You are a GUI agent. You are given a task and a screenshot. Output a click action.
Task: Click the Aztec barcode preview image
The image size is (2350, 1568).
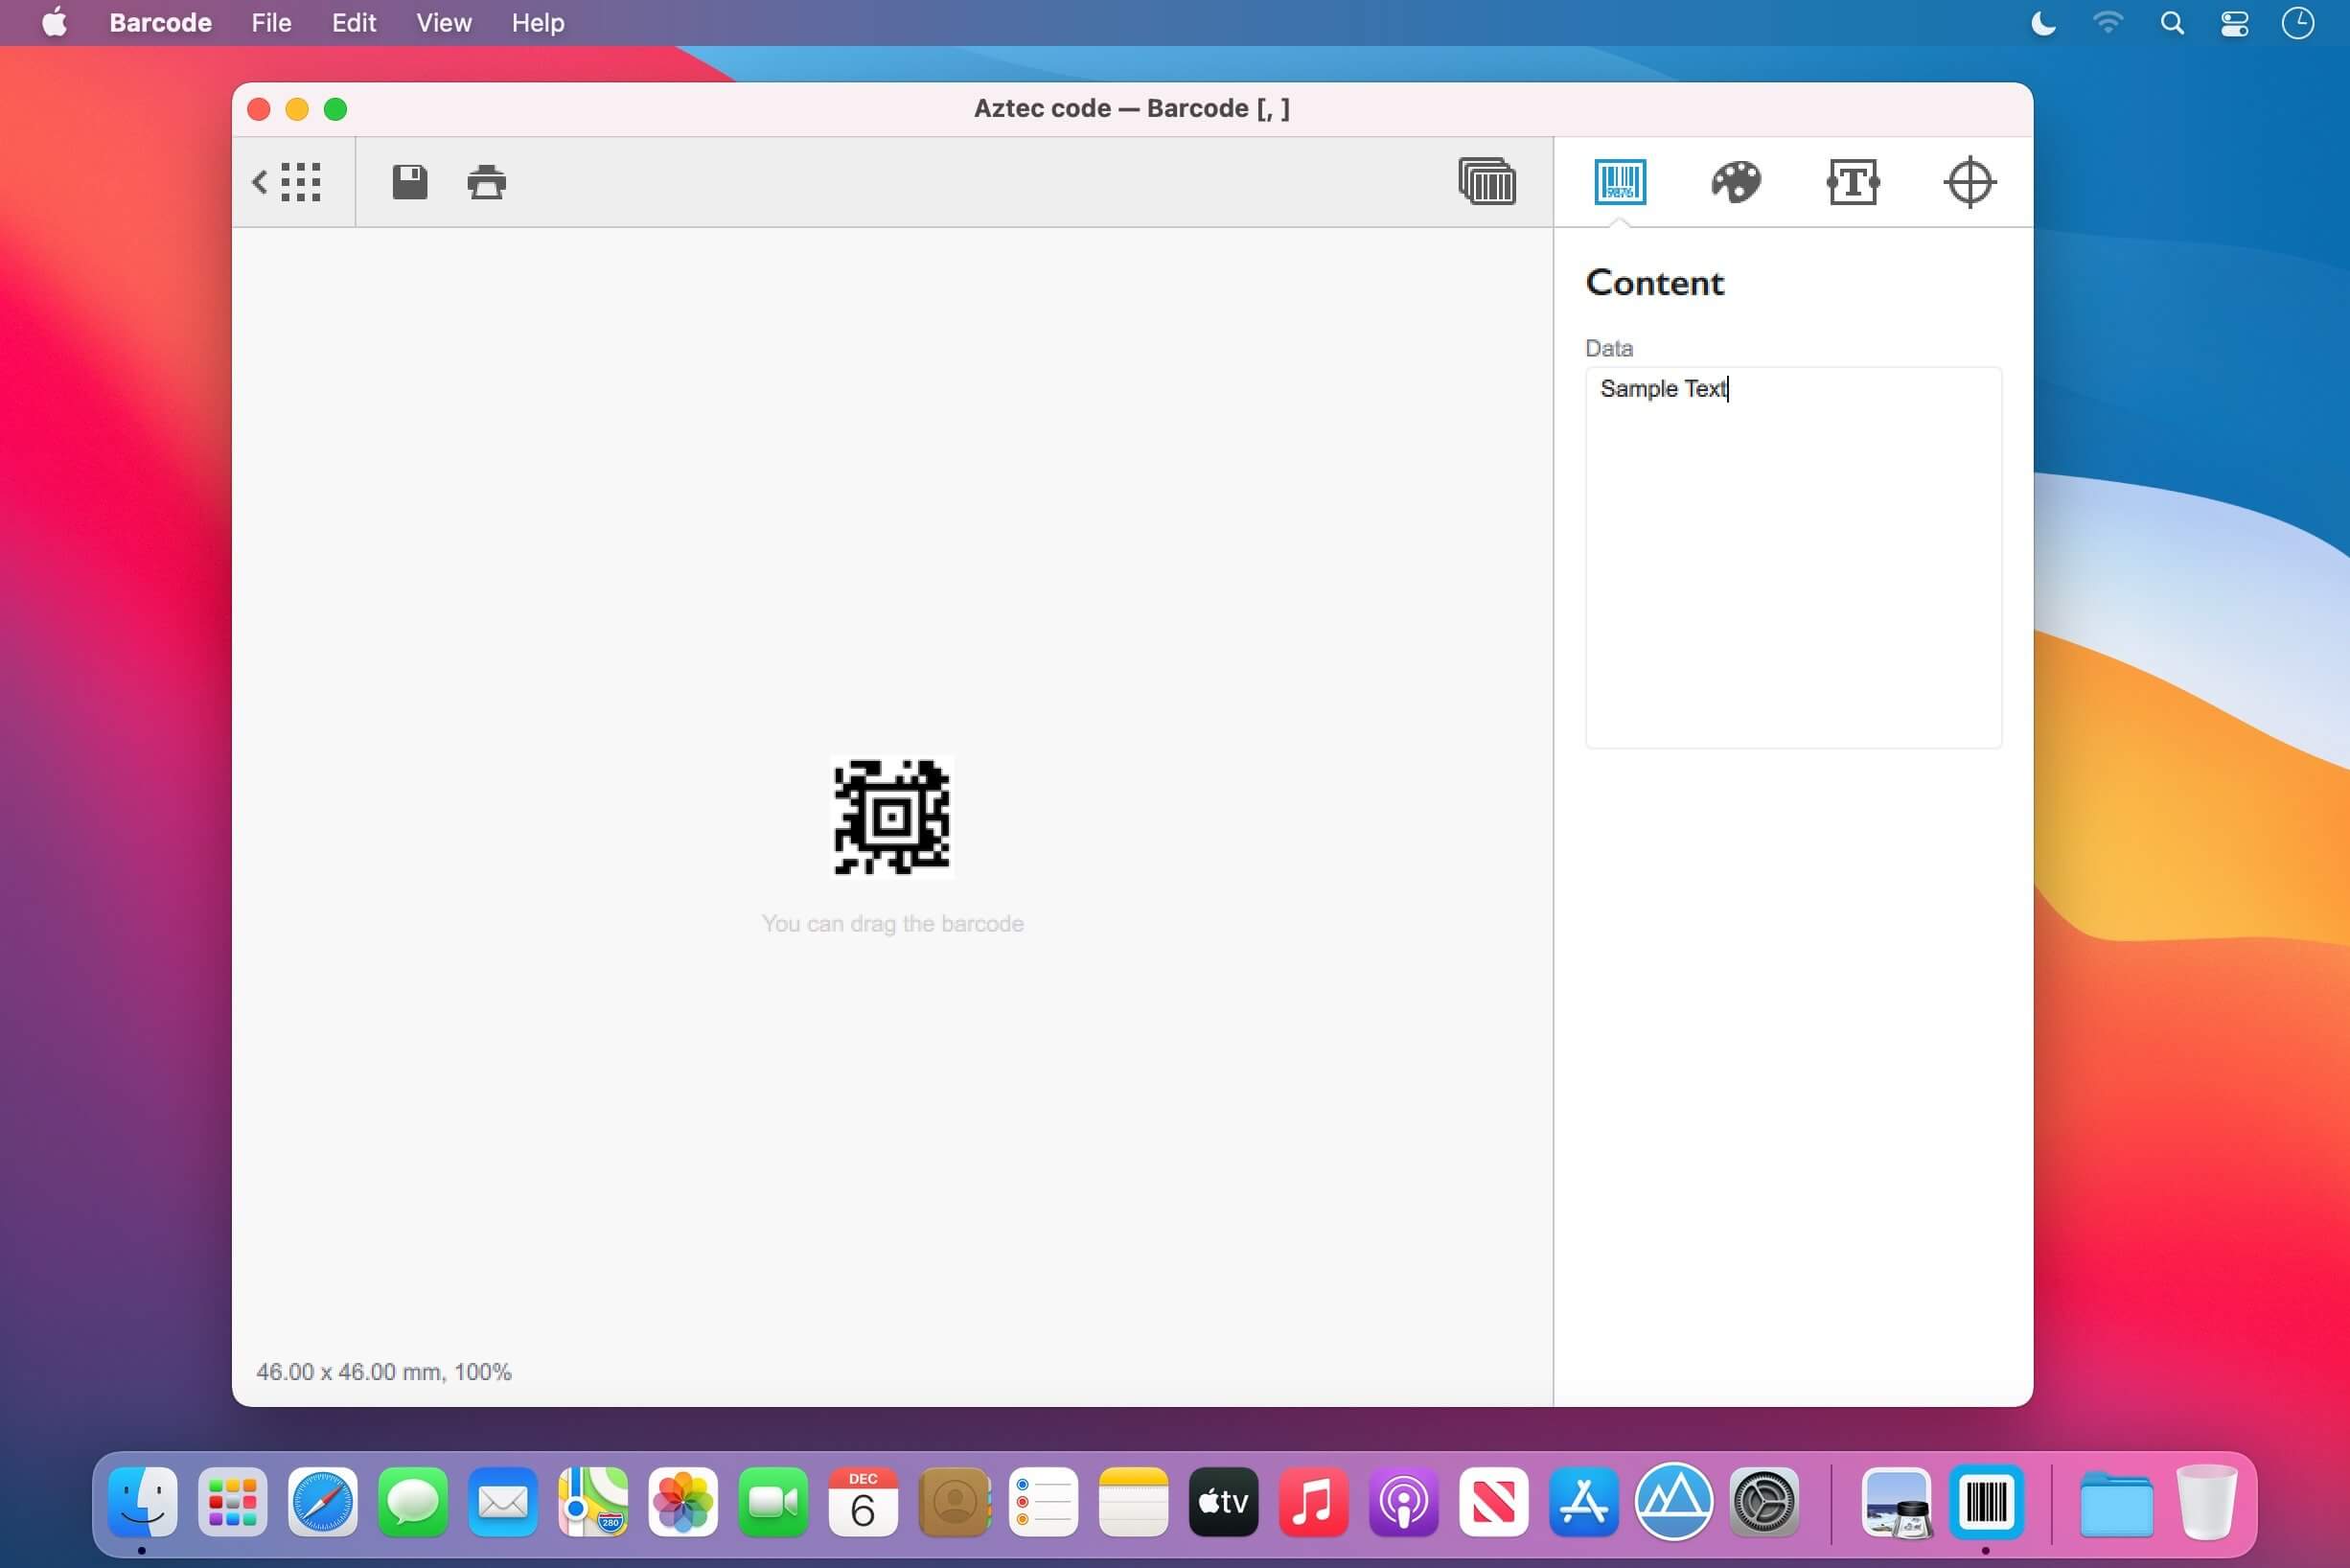(892, 817)
